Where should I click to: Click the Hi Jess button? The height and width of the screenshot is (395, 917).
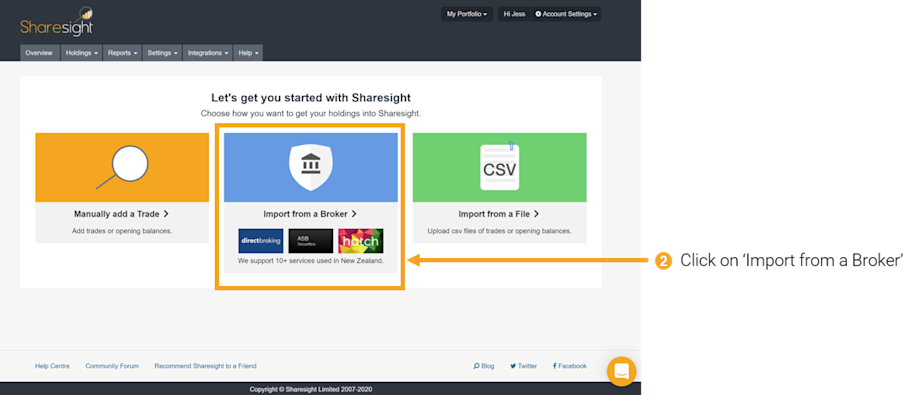[x=515, y=14]
